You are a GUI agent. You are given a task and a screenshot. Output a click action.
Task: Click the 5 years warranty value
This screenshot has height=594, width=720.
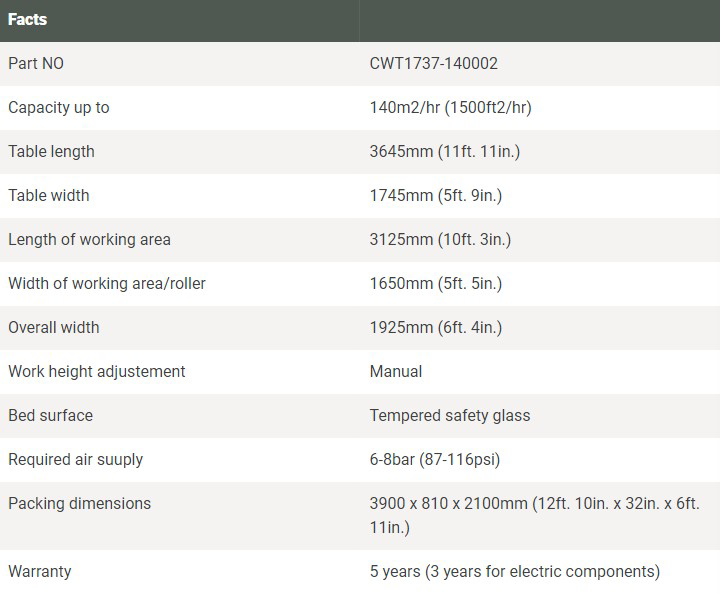(515, 572)
